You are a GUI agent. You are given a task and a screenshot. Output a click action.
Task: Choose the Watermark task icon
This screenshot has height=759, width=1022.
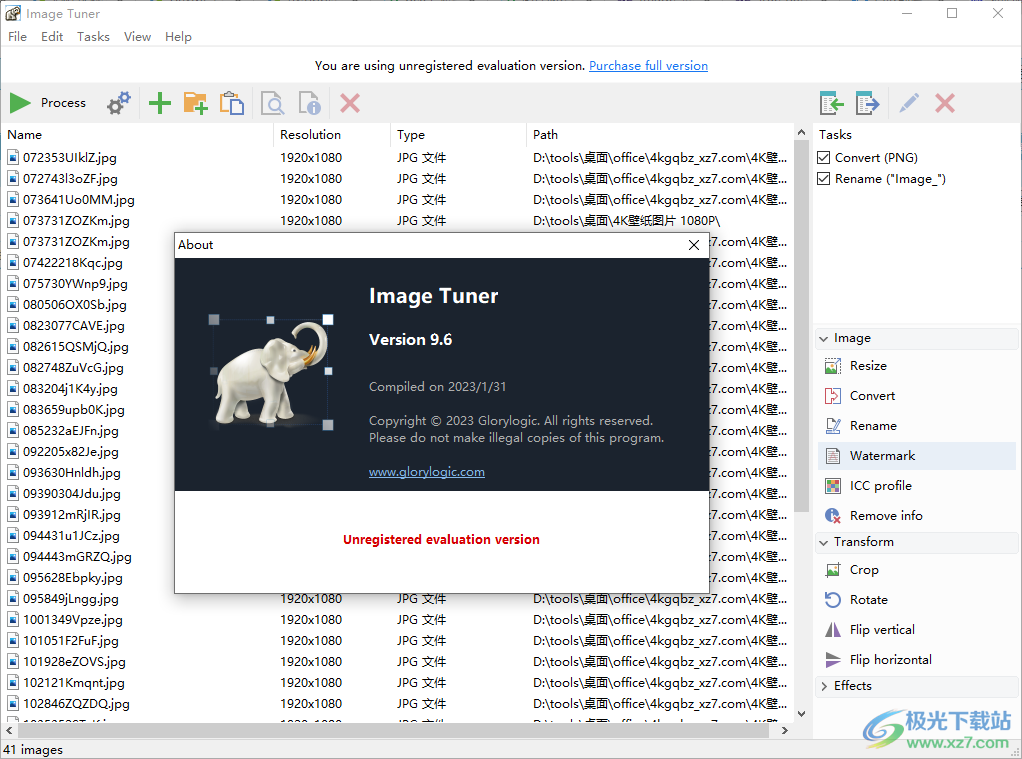click(x=833, y=456)
